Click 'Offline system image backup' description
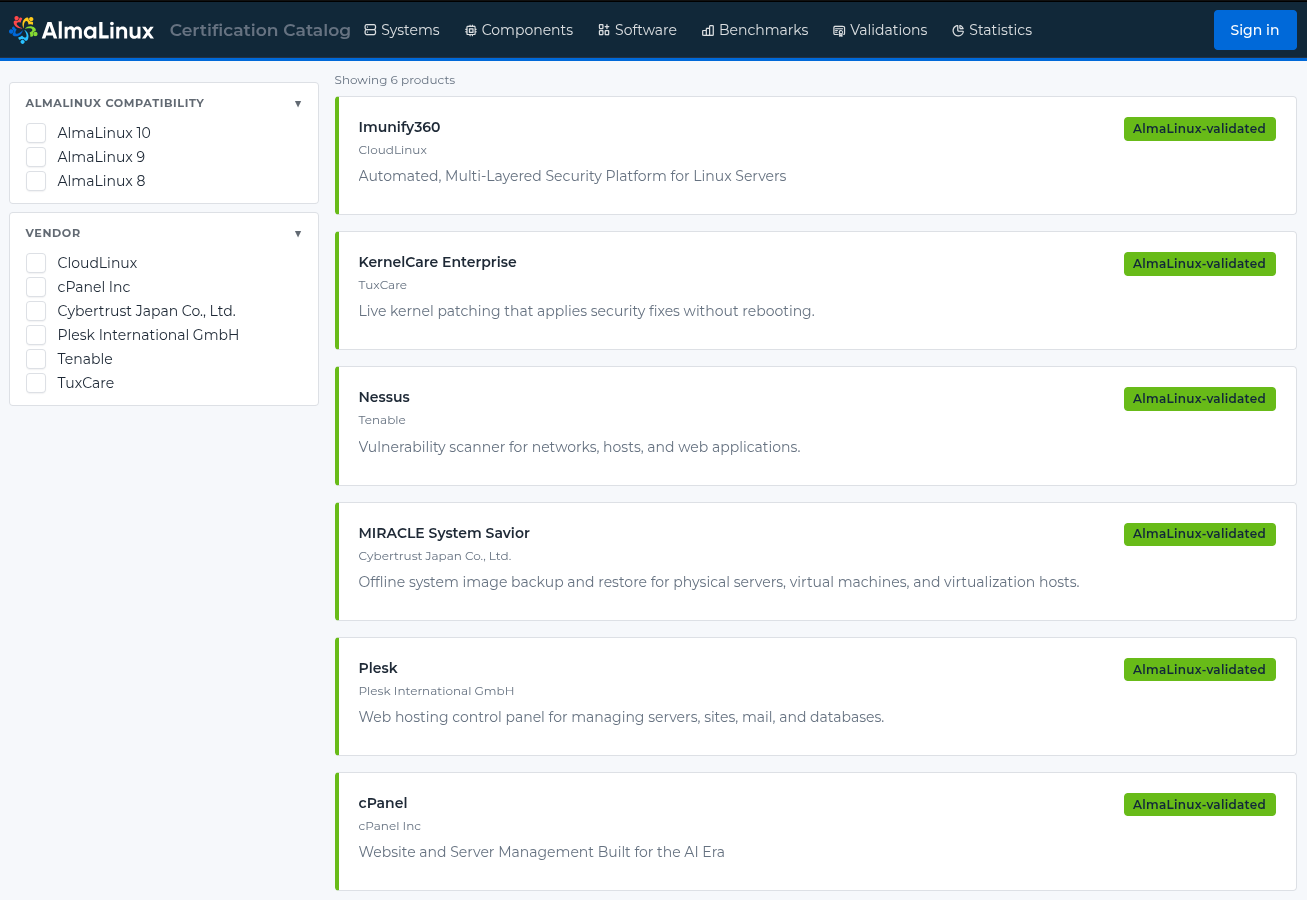 719,582
